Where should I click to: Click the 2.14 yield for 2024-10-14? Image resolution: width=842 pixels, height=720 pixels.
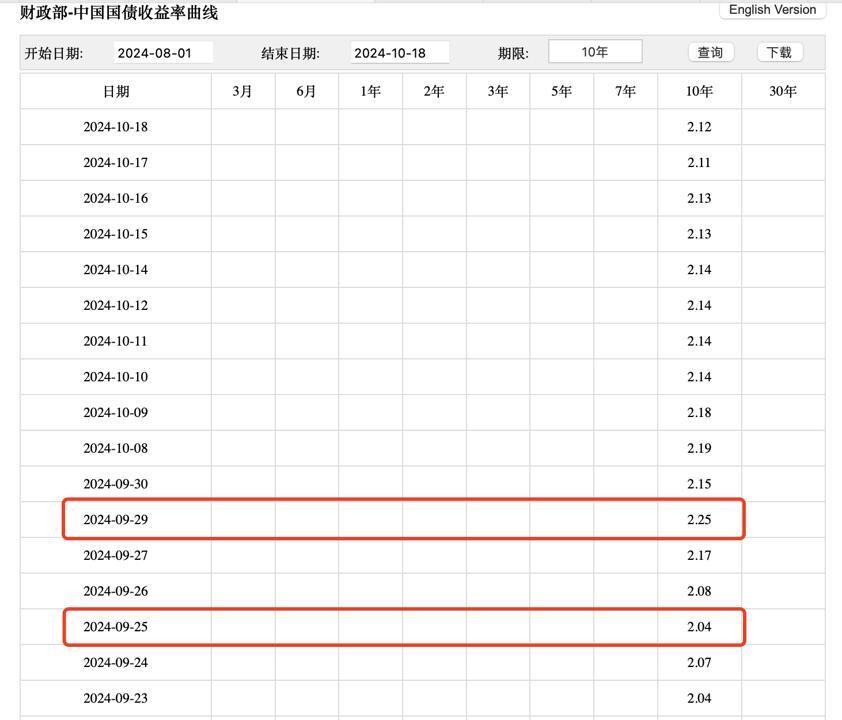point(699,270)
